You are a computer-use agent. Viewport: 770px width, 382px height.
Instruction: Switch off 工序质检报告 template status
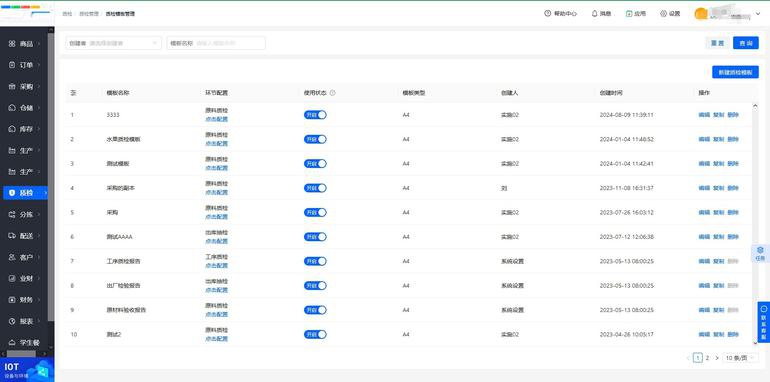point(315,261)
